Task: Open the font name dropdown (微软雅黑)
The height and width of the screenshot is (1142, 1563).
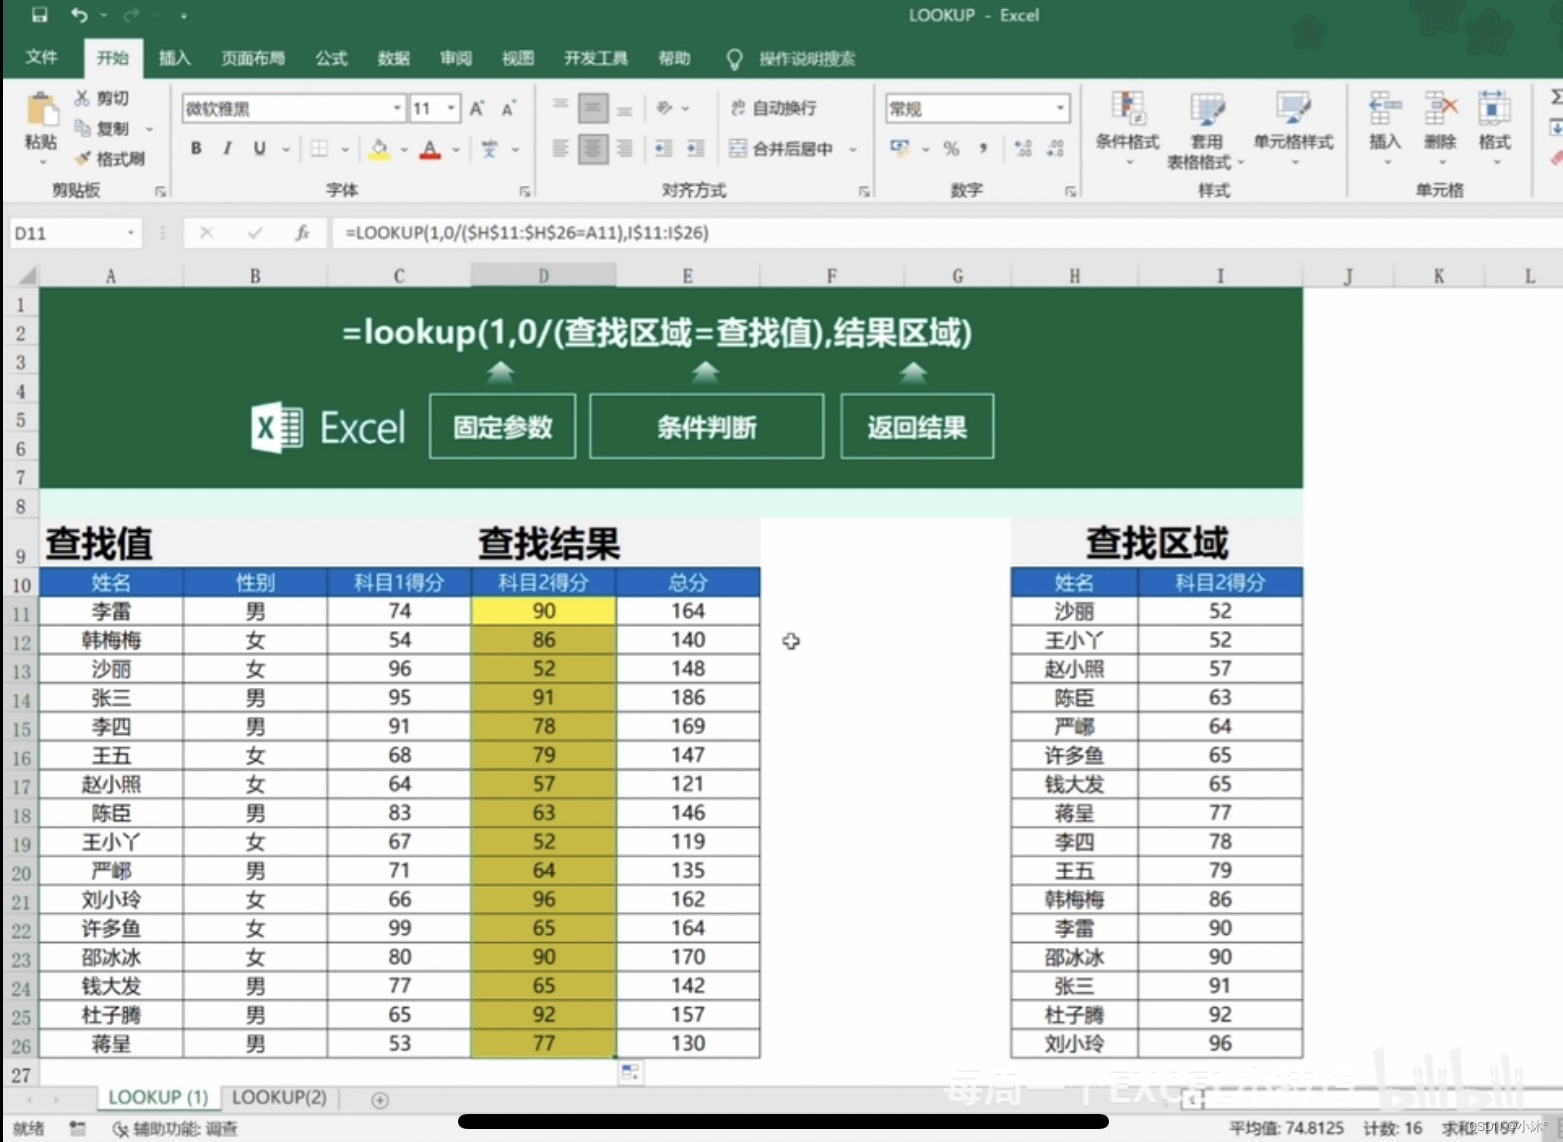Action: tap(397, 108)
